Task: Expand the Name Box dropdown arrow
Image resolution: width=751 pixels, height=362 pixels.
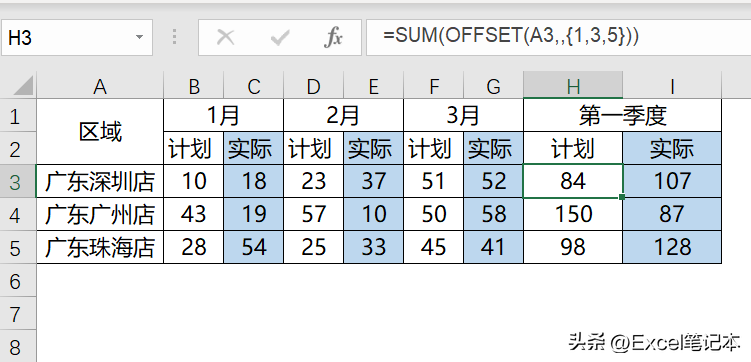Action: click(x=139, y=37)
